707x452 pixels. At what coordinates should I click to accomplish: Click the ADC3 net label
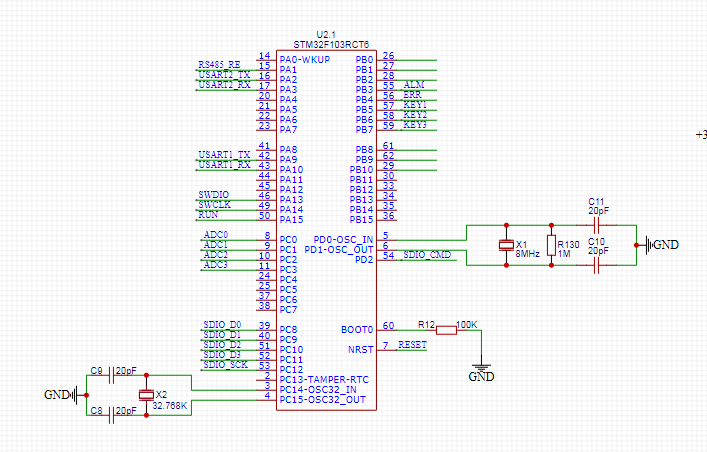tap(216, 264)
